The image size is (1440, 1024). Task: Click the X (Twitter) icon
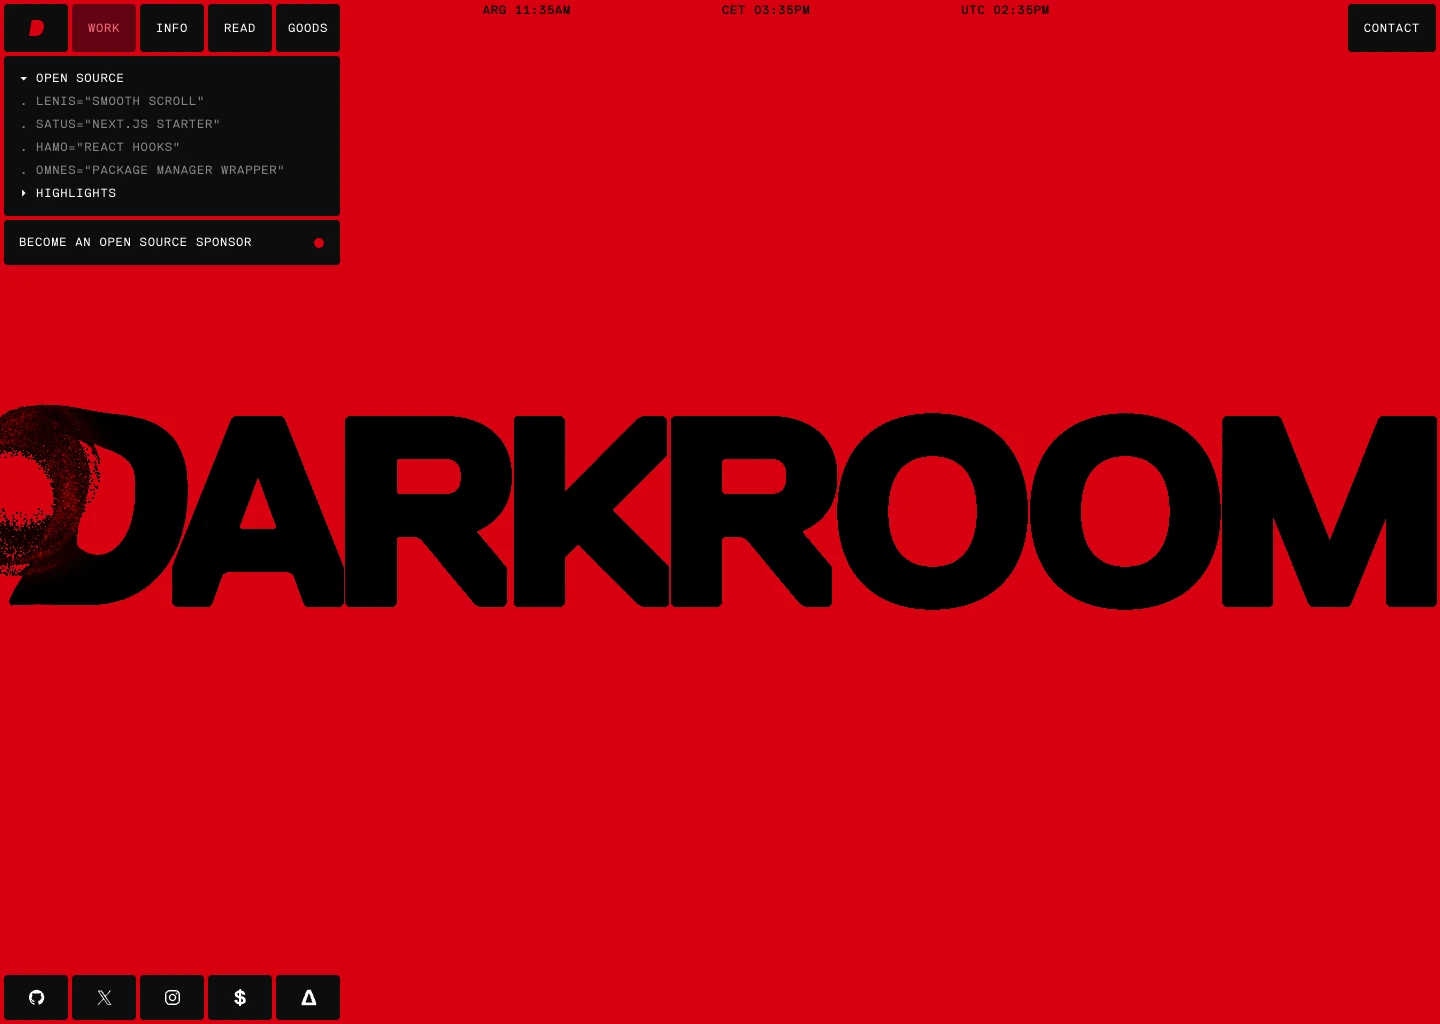click(x=104, y=997)
